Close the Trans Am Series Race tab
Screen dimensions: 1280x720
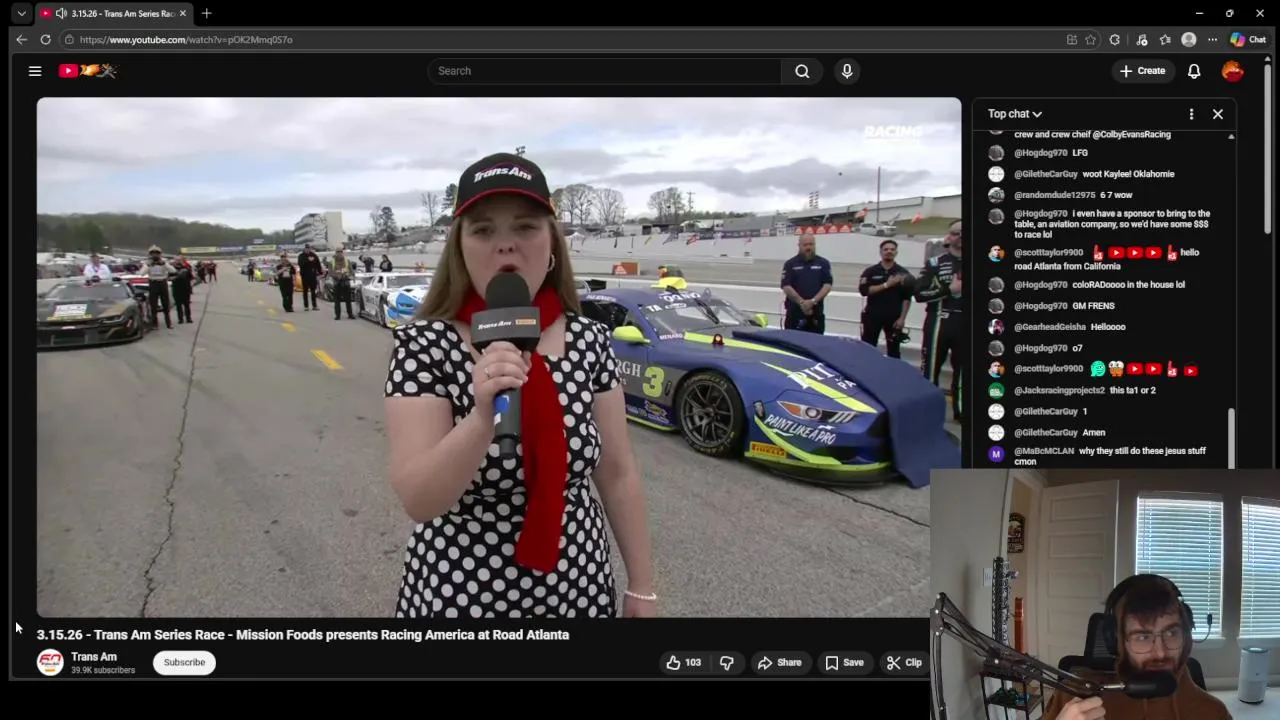[x=182, y=14]
